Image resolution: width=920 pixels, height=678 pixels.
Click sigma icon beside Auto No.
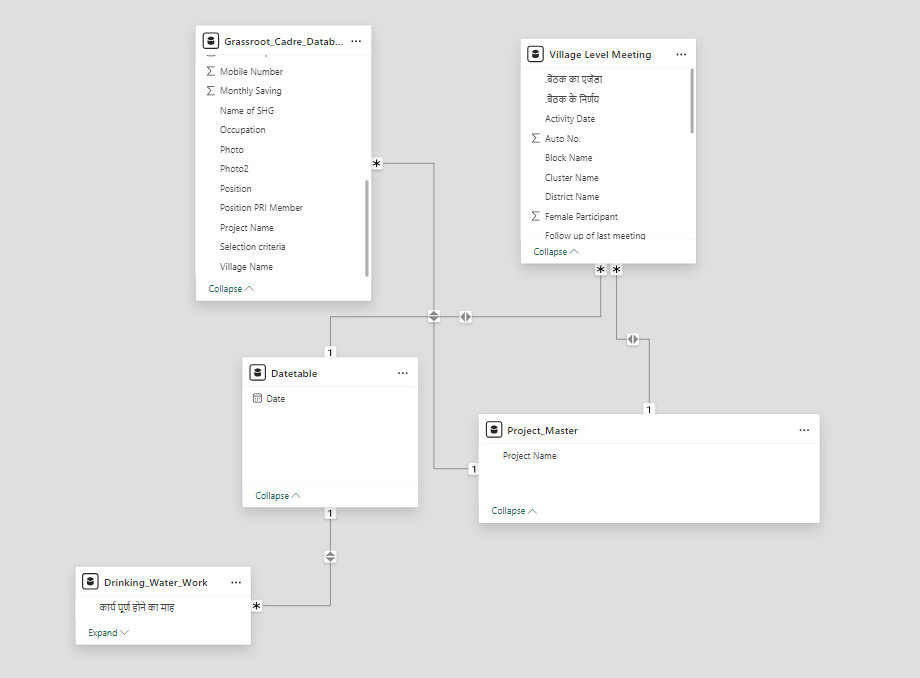click(x=536, y=138)
